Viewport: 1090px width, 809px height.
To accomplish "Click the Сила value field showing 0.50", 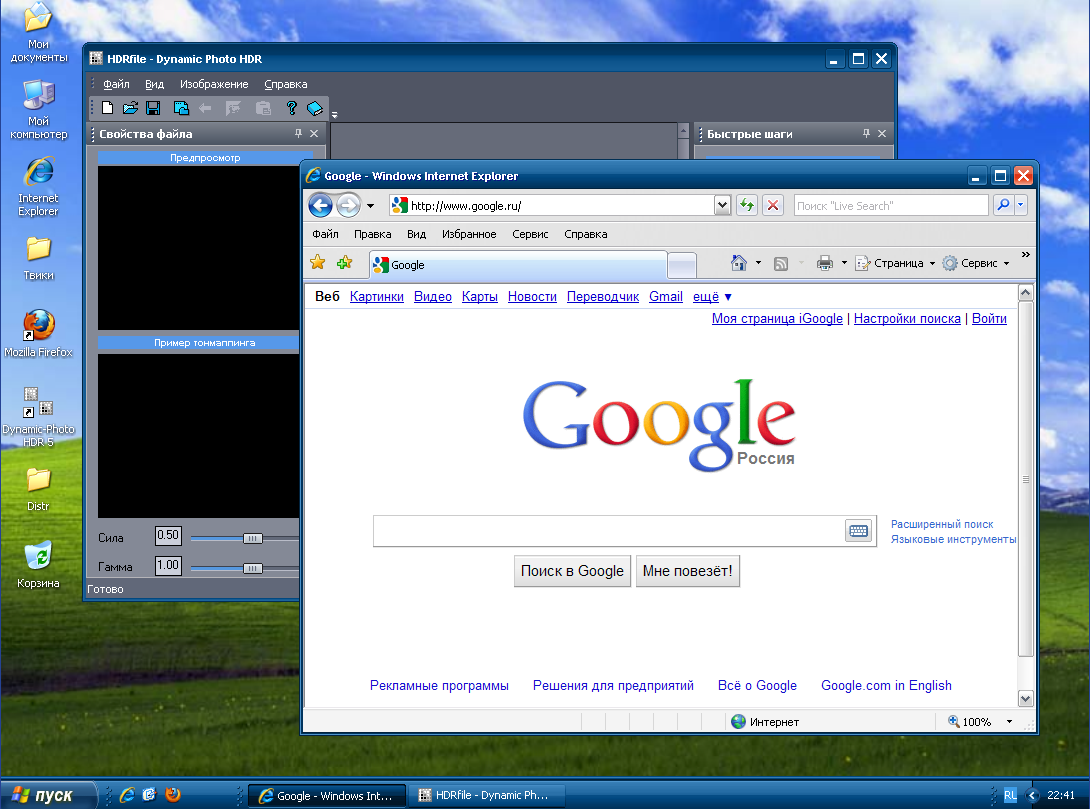I will [x=168, y=535].
